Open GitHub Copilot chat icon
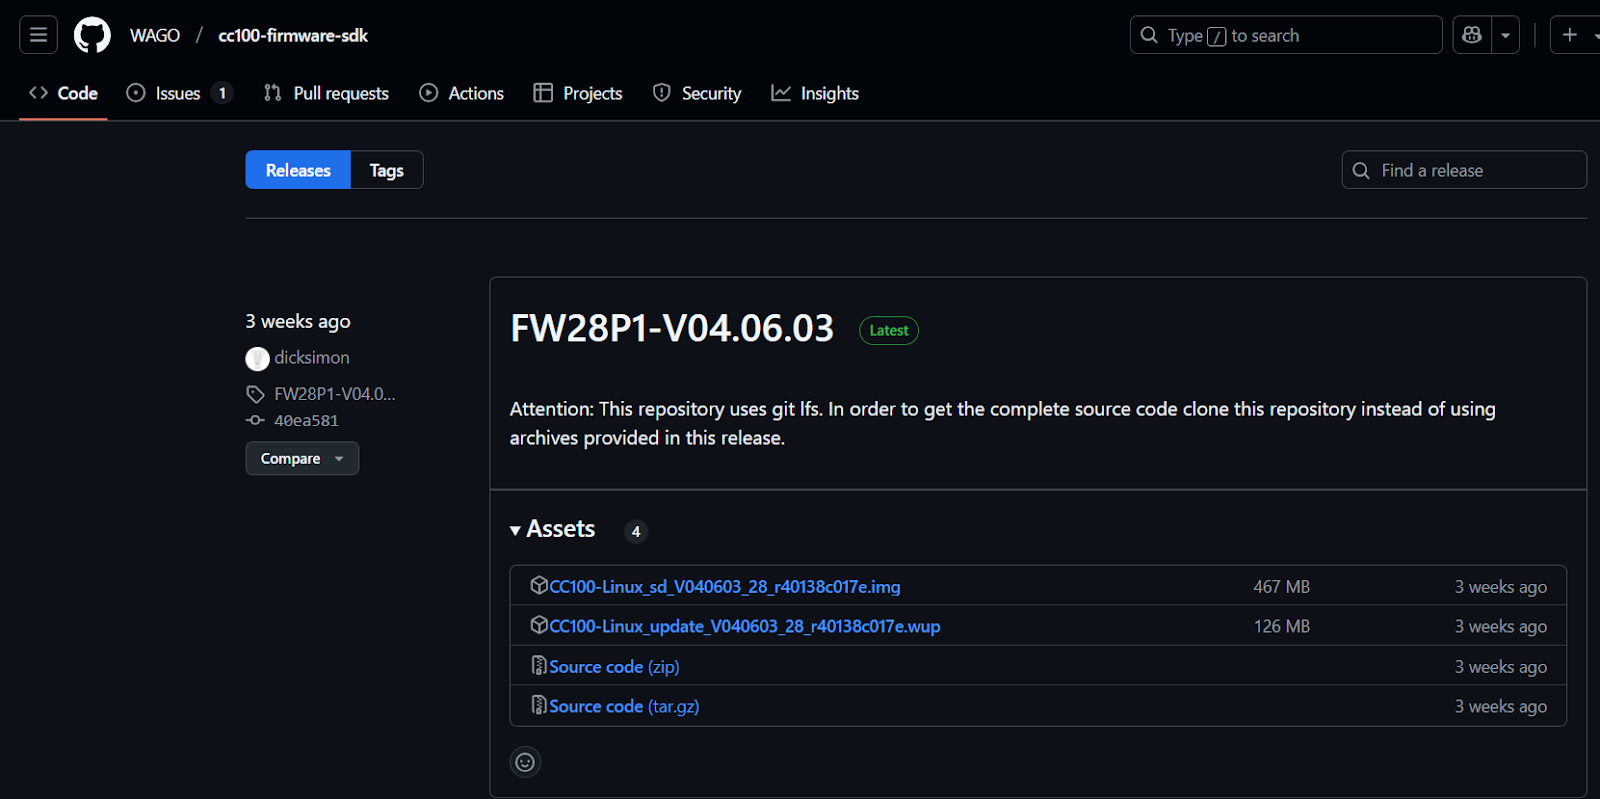The width and height of the screenshot is (1600, 799). coord(1472,35)
